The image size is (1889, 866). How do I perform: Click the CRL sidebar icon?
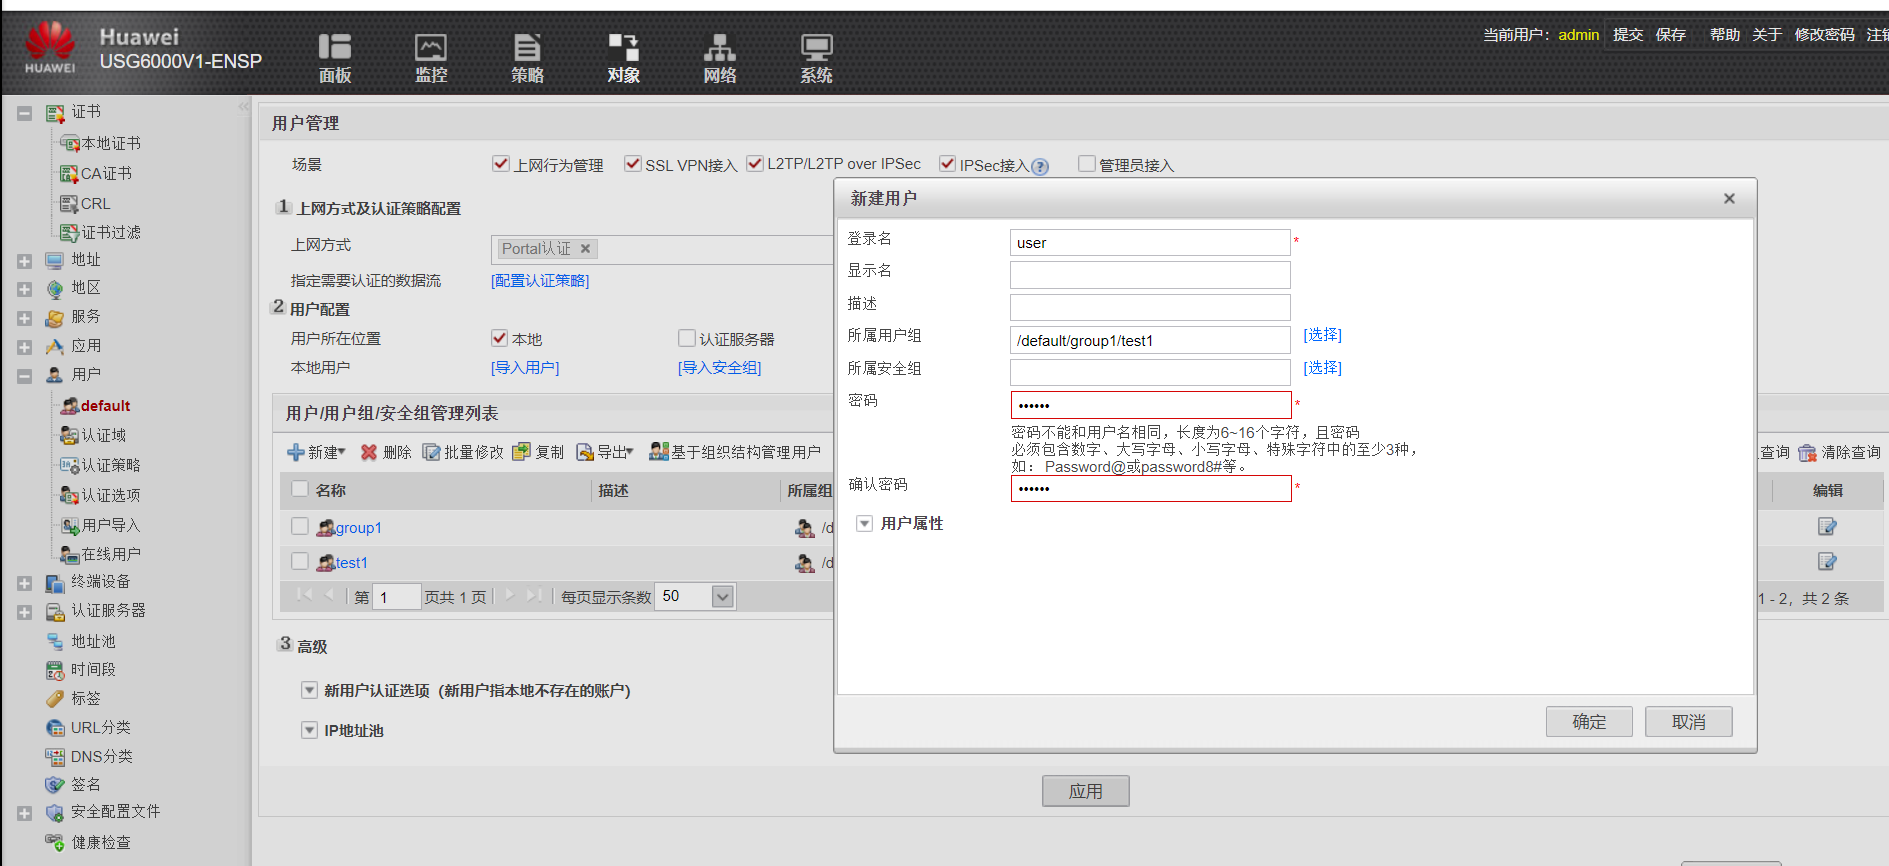pos(69,203)
